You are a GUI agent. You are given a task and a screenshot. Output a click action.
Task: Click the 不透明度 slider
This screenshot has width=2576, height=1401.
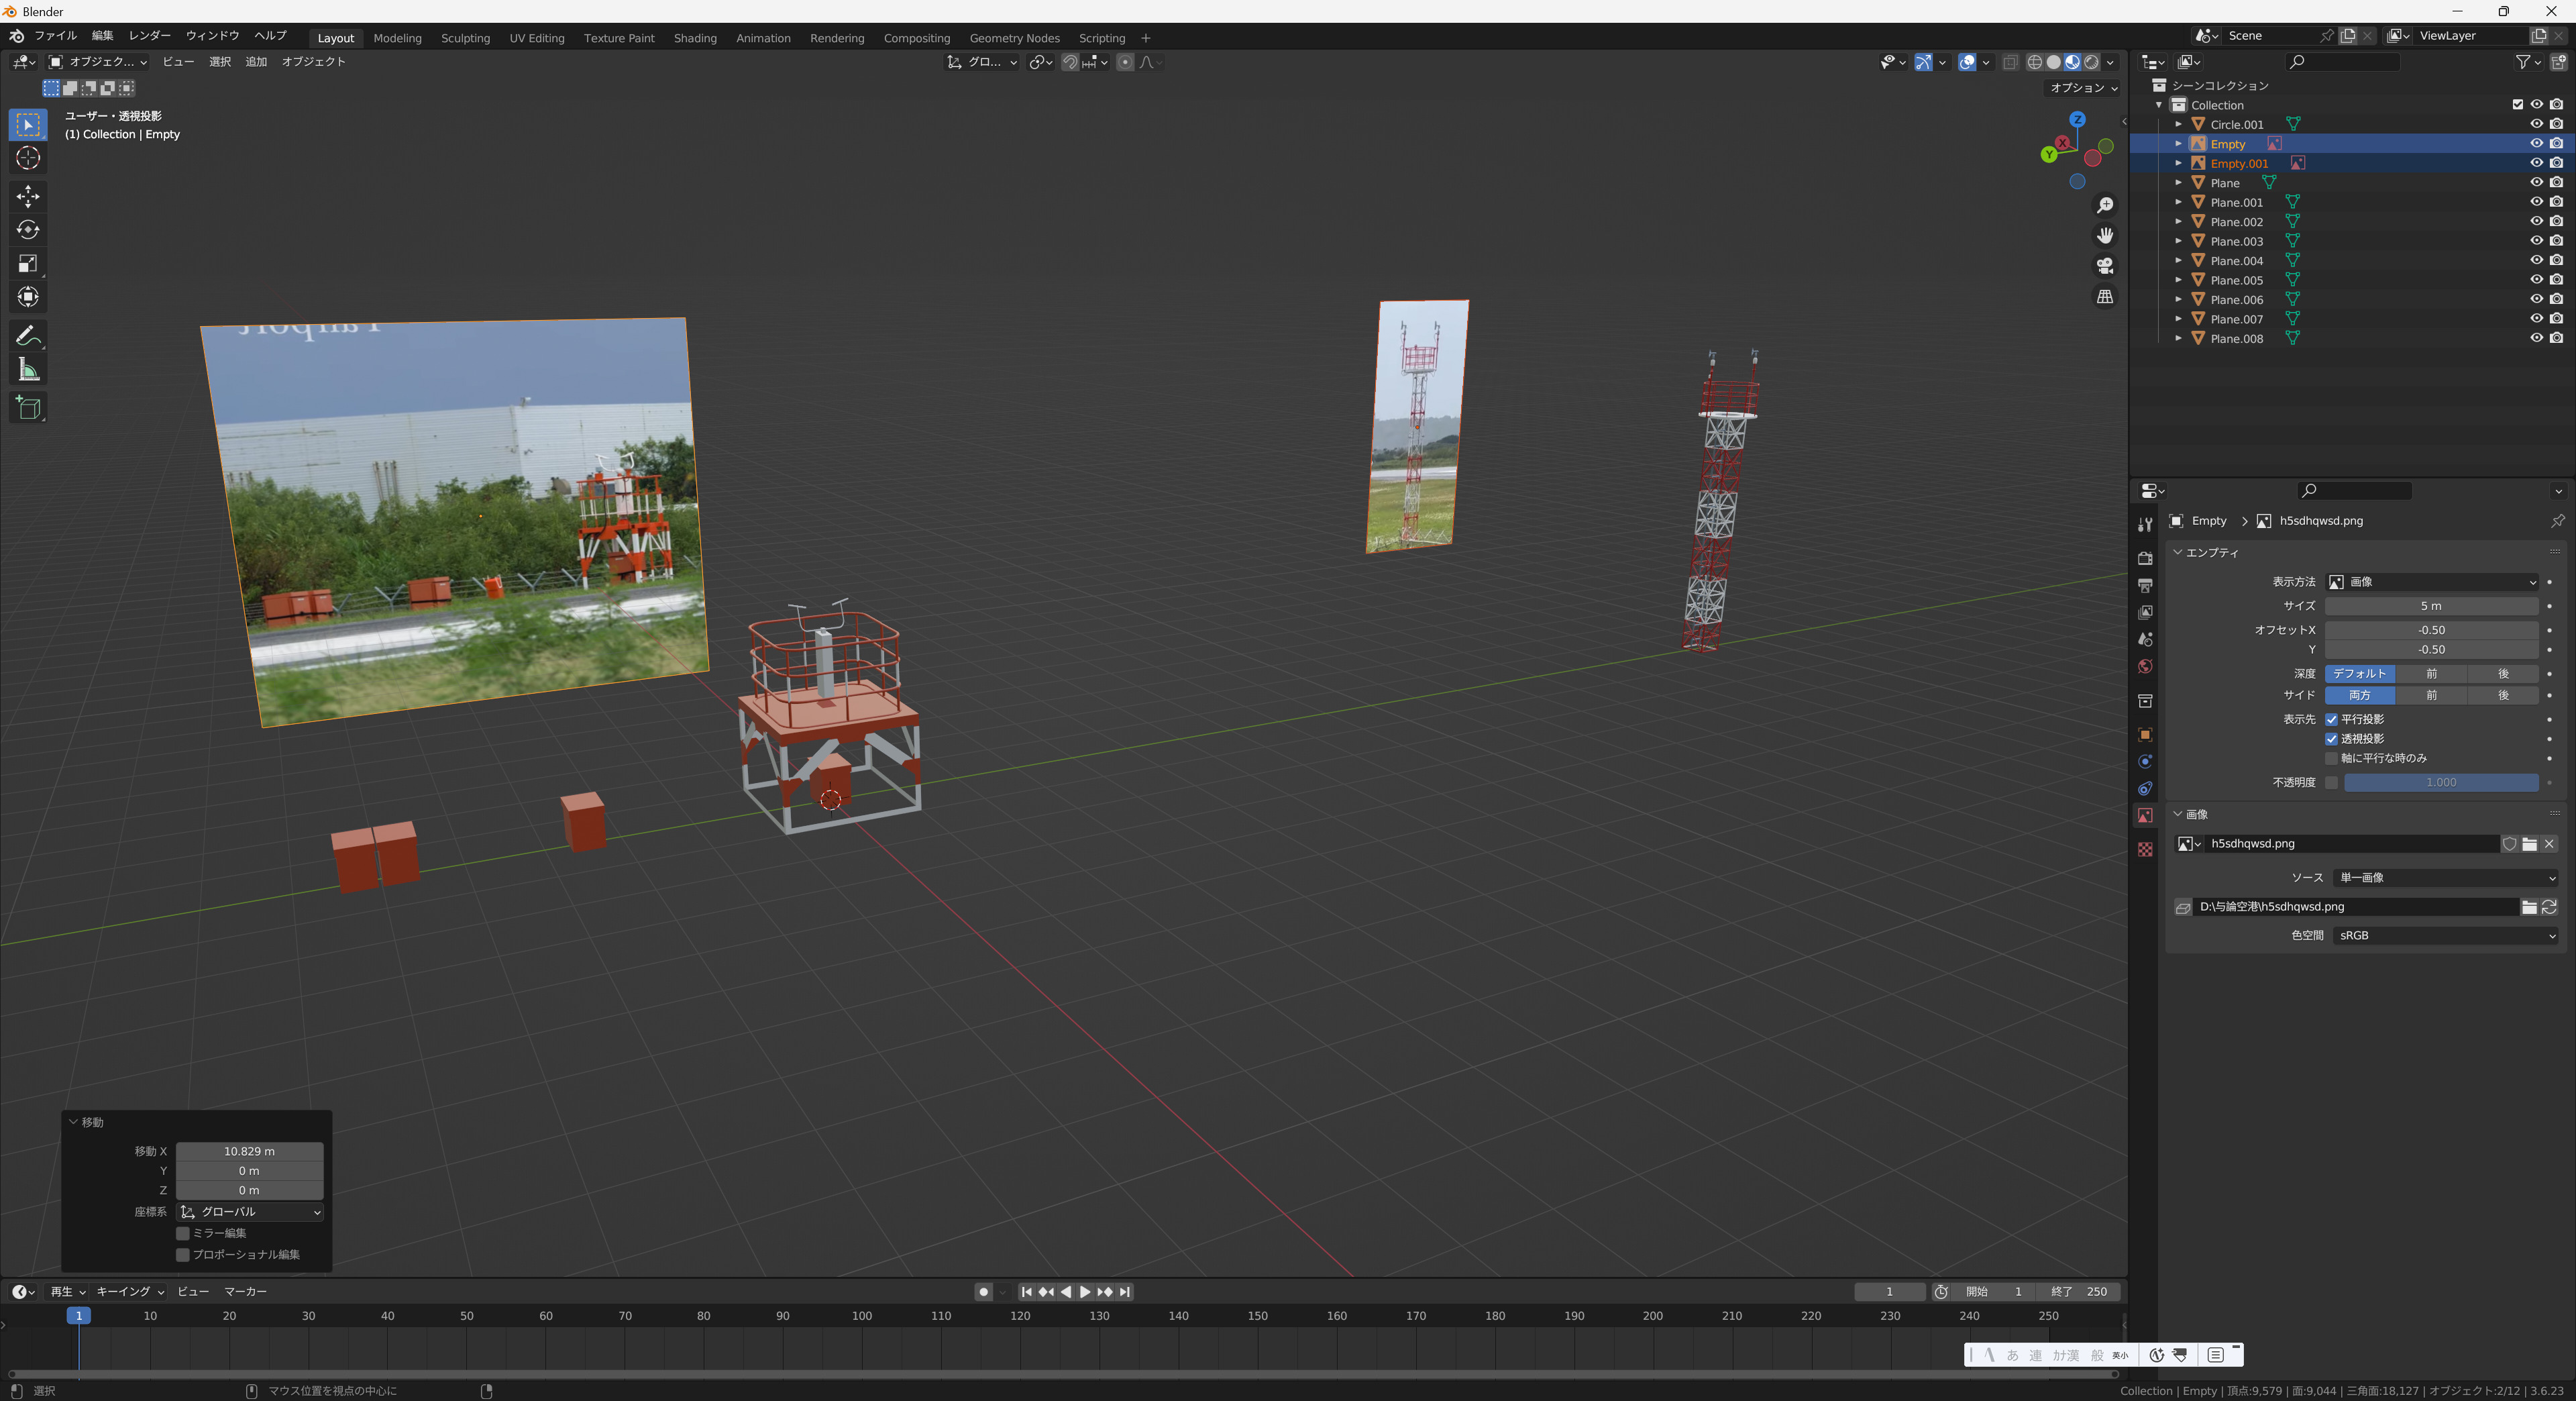(x=2441, y=783)
